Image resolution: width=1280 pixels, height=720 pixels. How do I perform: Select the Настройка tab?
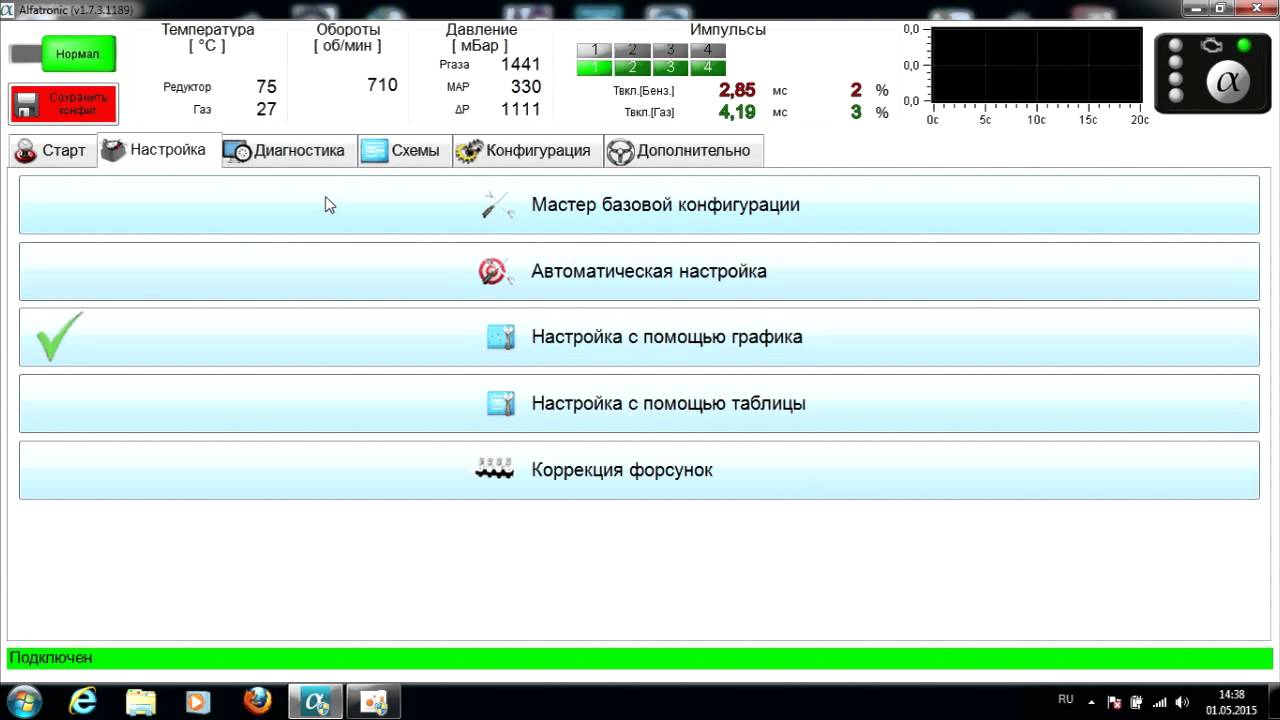point(158,150)
